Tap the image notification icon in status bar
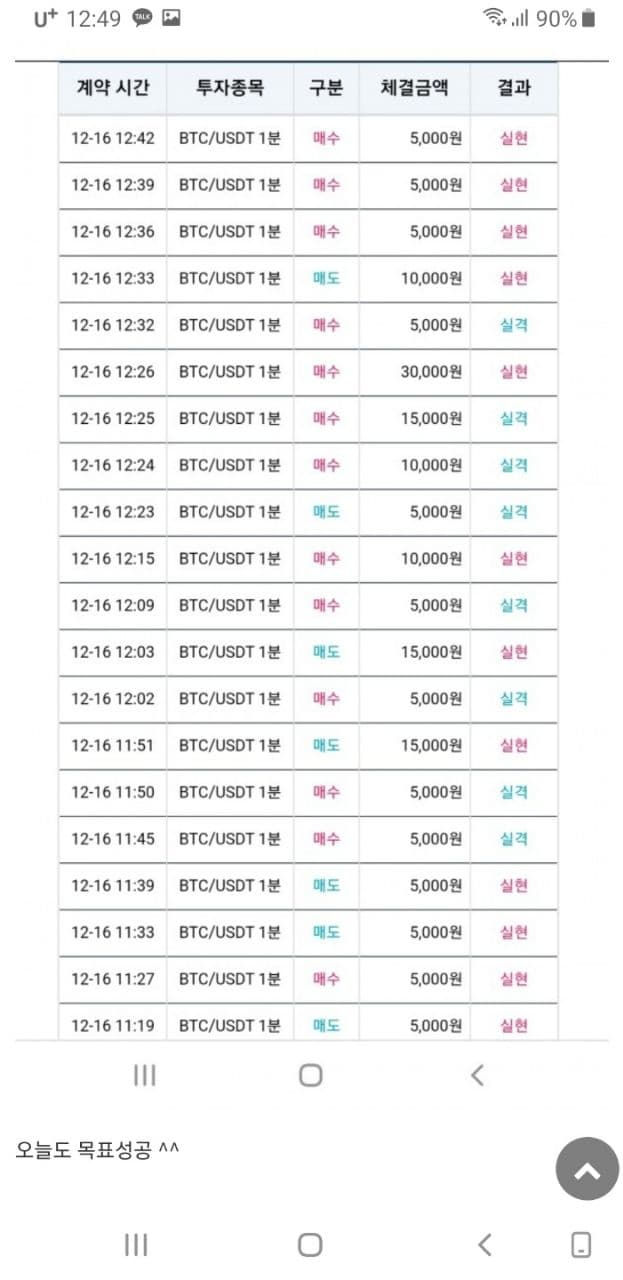This screenshot has height=1280, width=623. tap(171, 18)
